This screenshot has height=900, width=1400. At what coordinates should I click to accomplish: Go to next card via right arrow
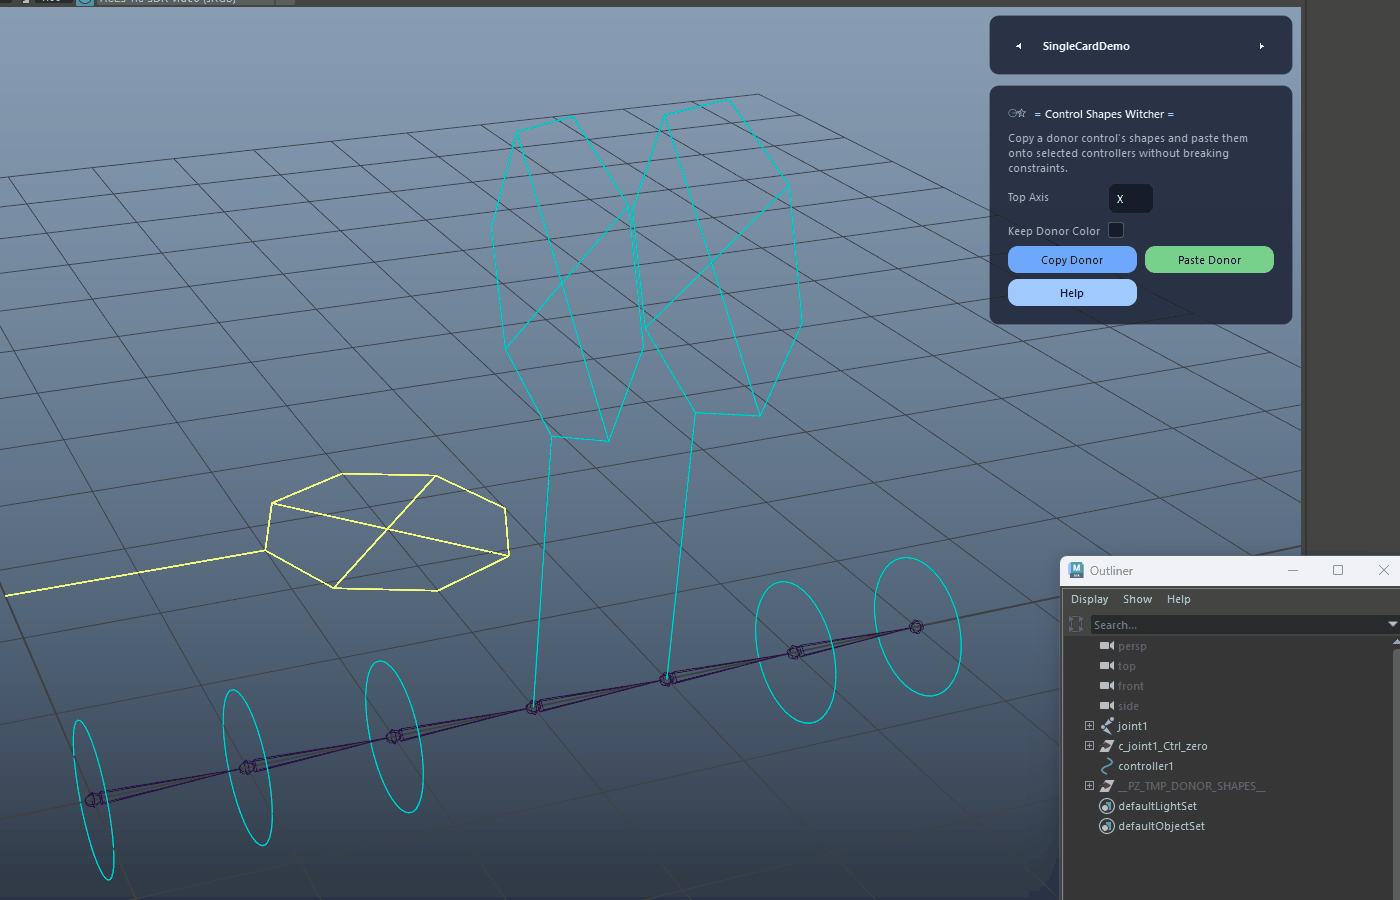tap(1262, 46)
